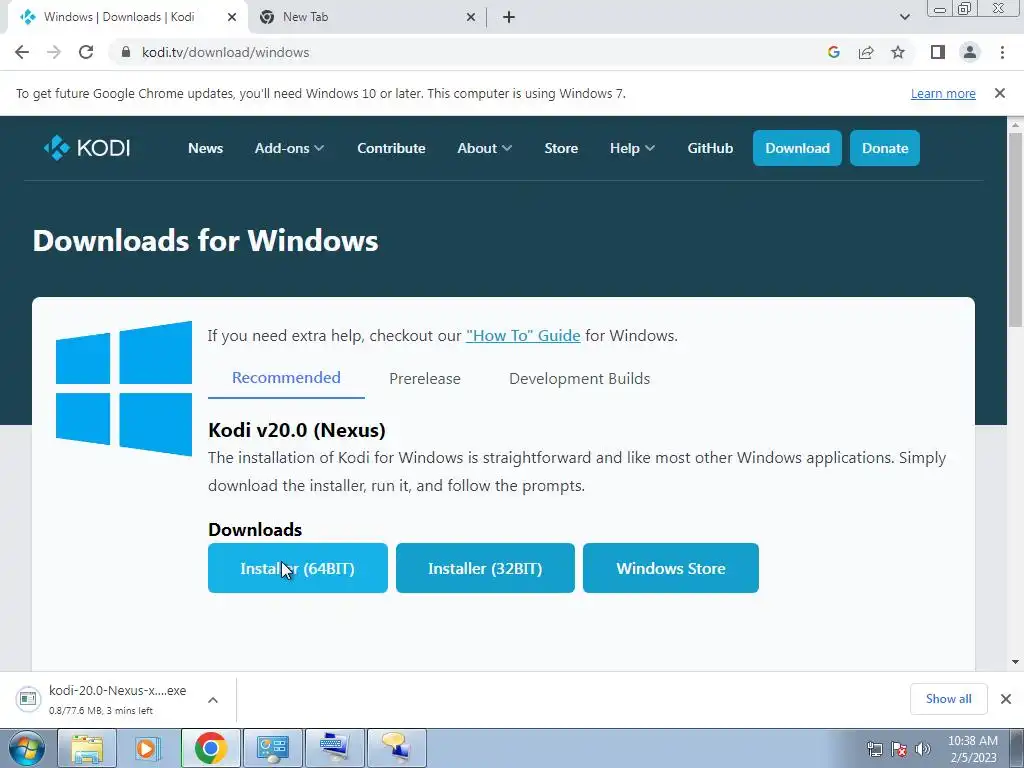The width and height of the screenshot is (1024, 768).
Task: Open the "How To" Guide link
Action: pos(523,336)
